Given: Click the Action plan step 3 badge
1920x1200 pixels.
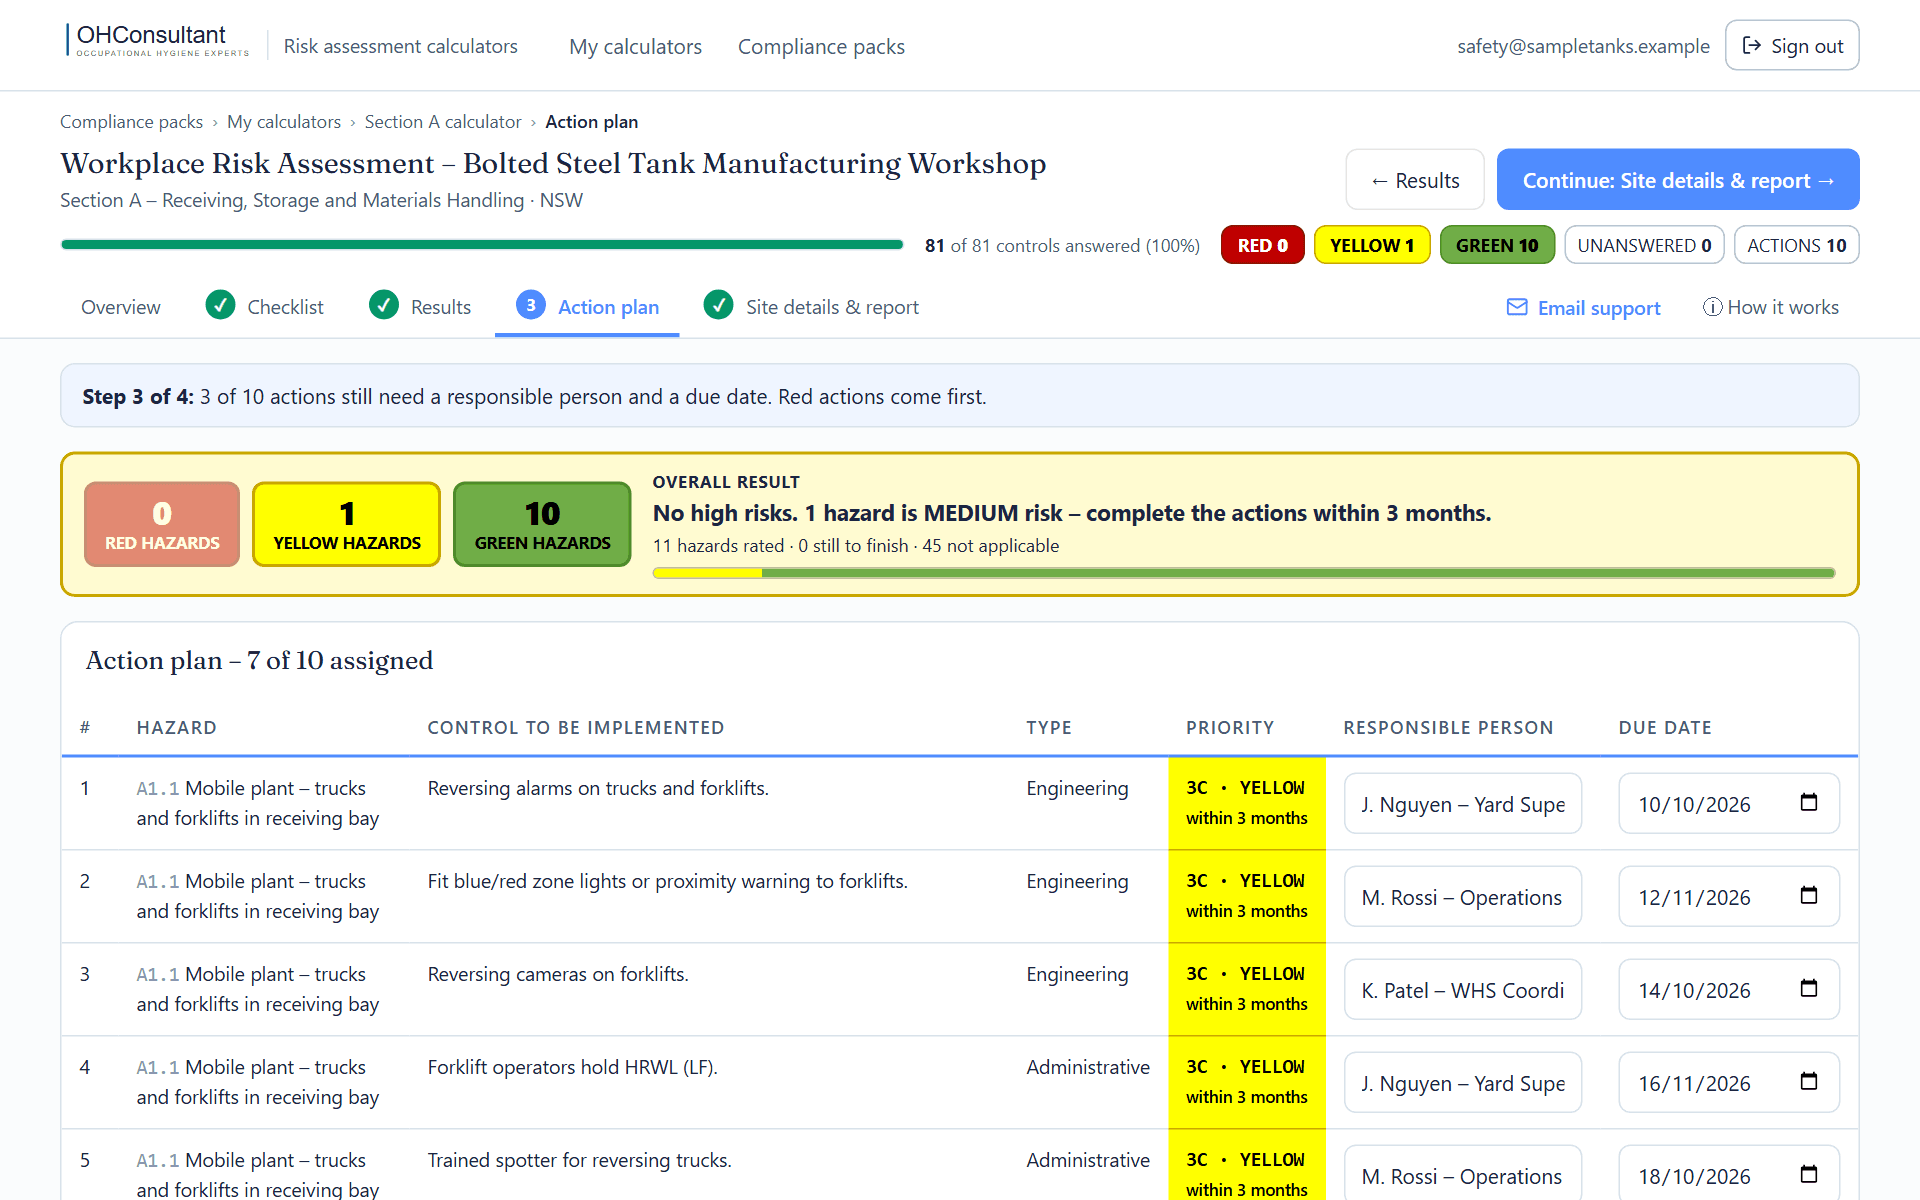Looking at the screenshot, I should [531, 305].
